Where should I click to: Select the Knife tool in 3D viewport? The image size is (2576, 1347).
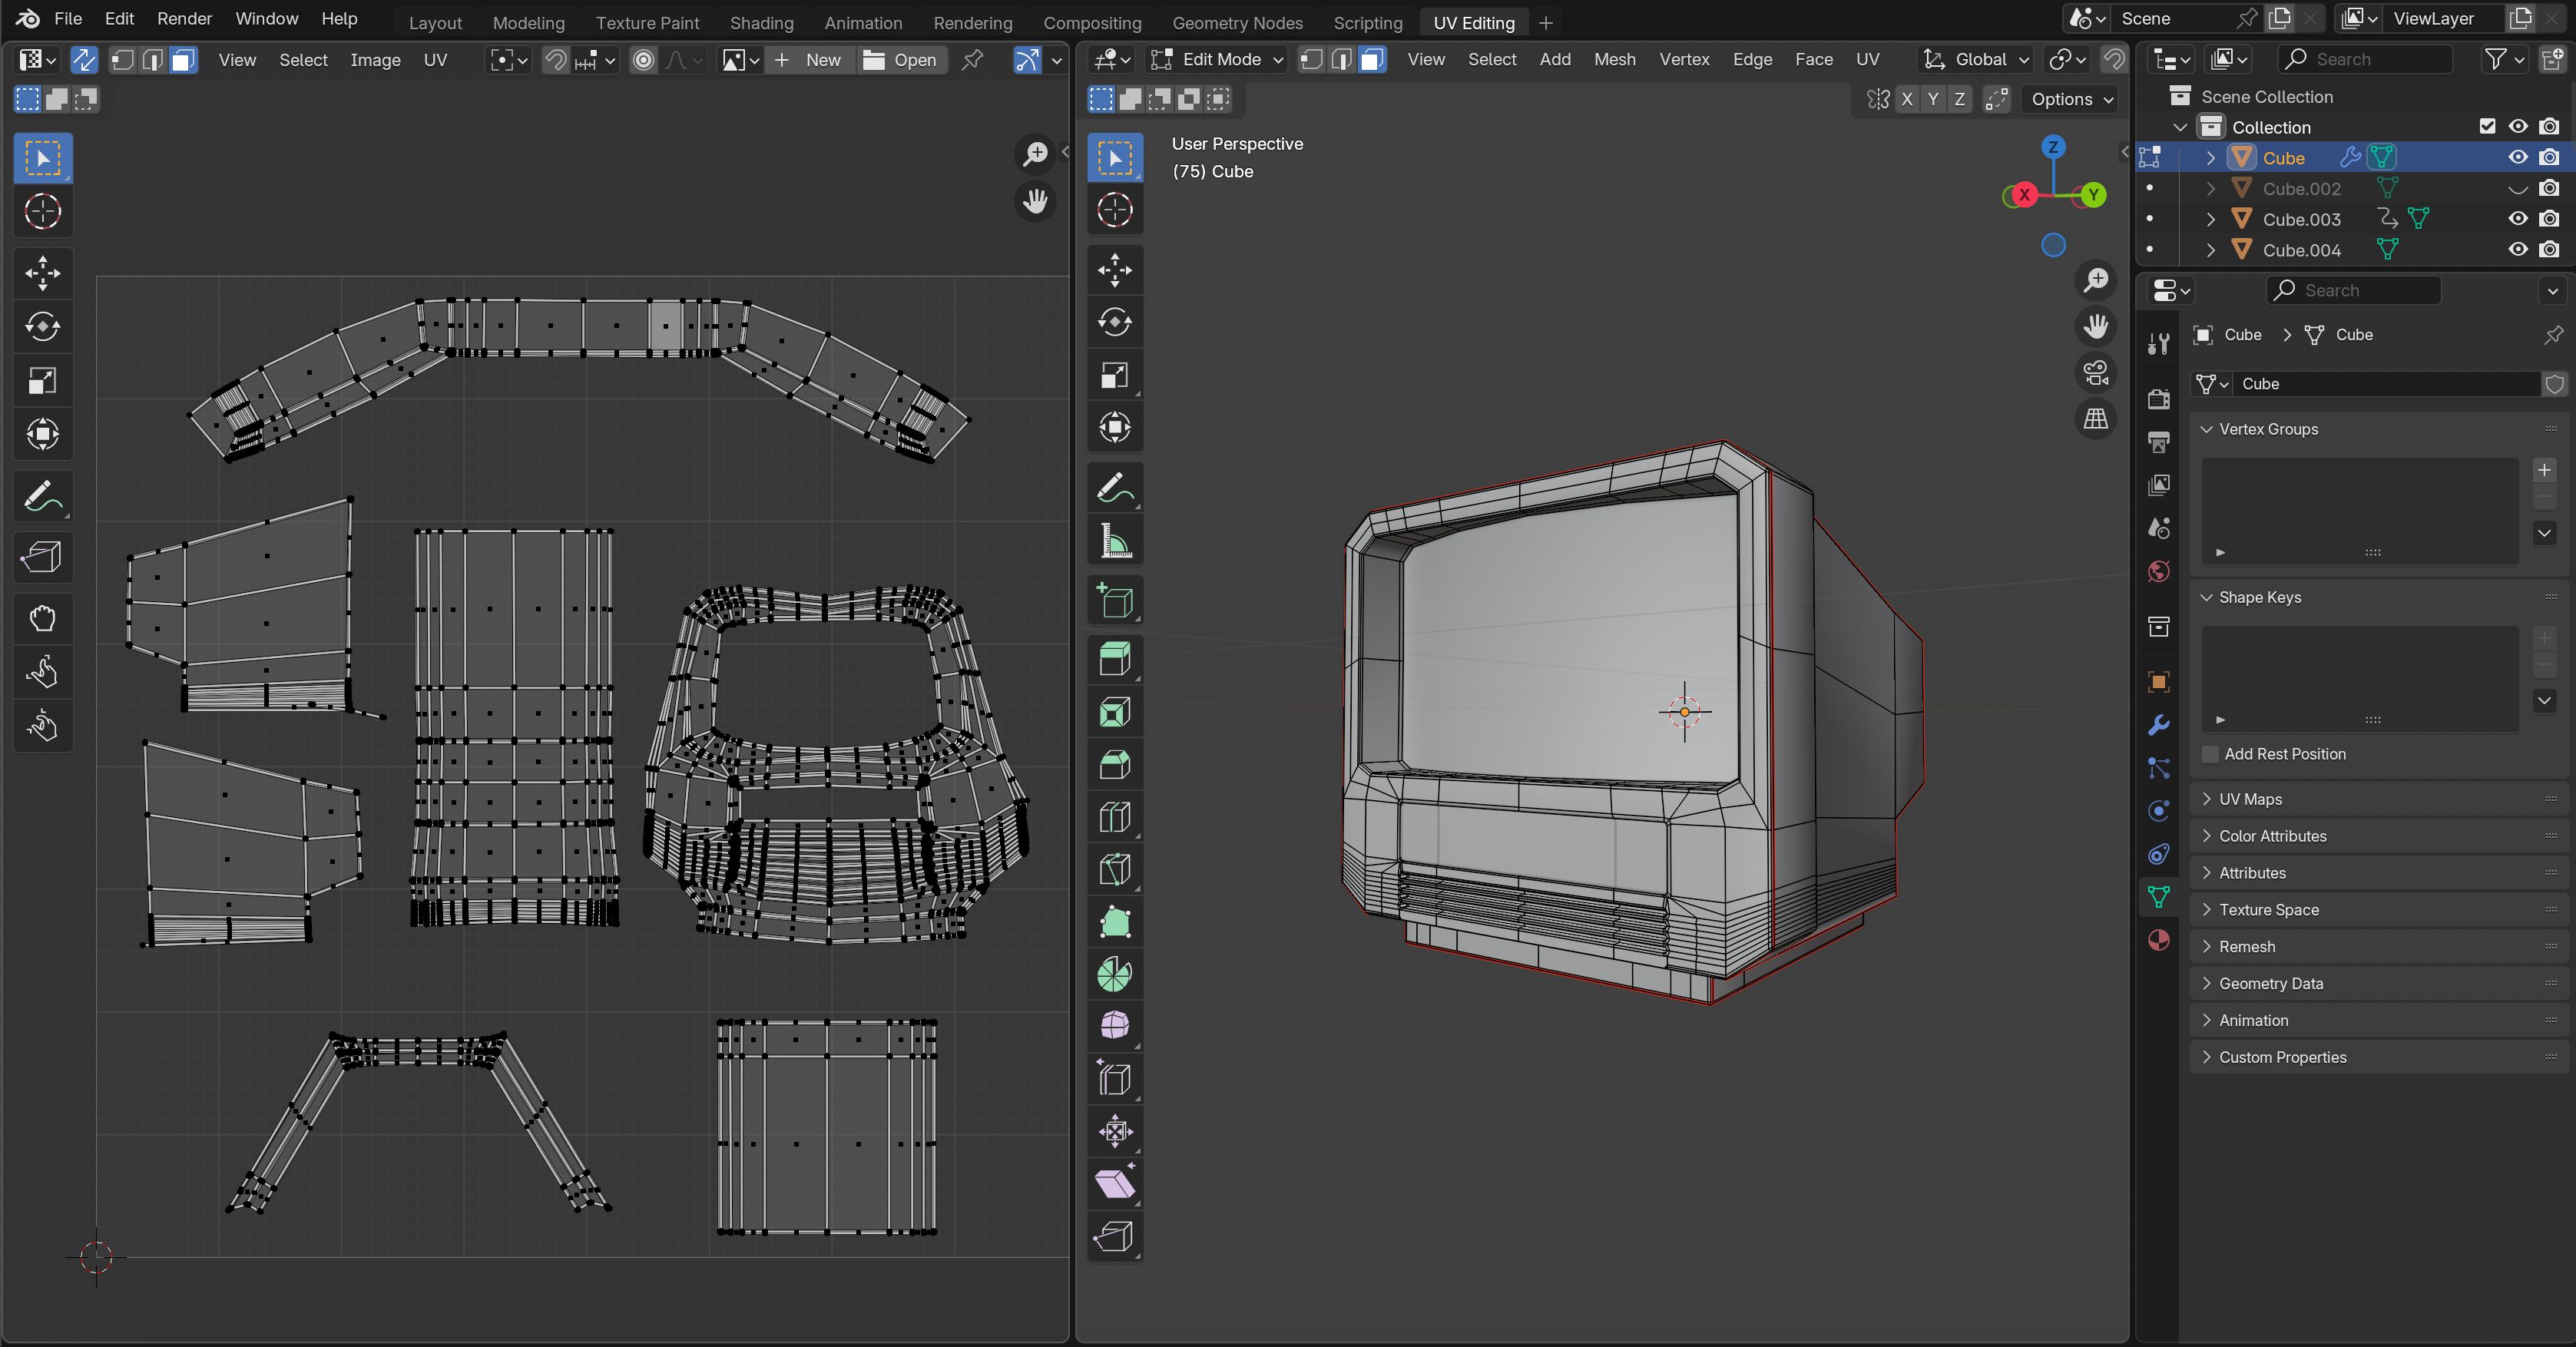[1114, 869]
